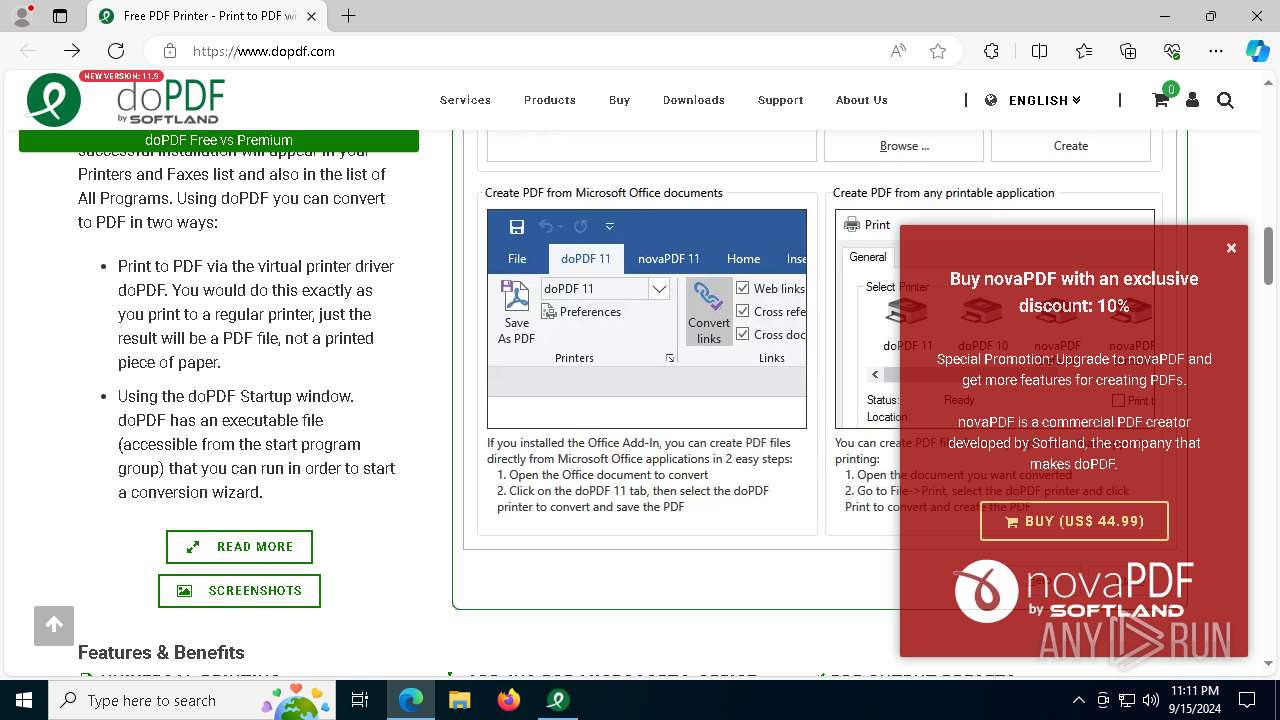This screenshot has width=1280, height=720.
Task: Open the browser profile icon
Action: (22, 16)
